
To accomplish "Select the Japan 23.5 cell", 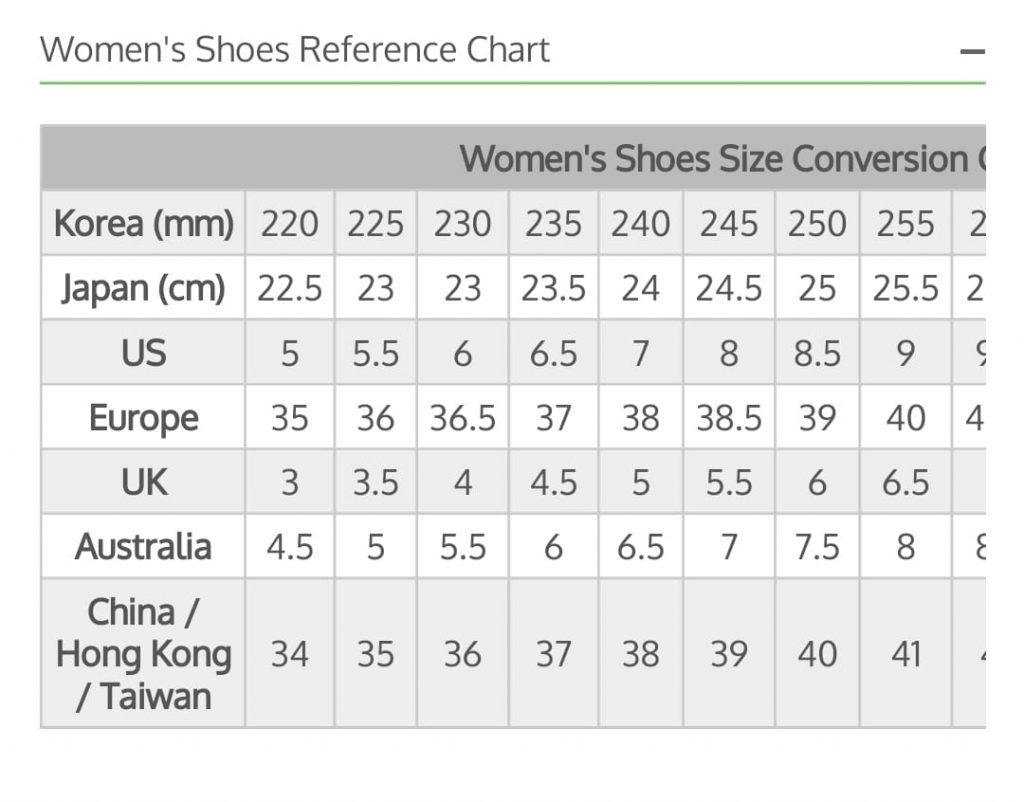I will pyautogui.click(x=553, y=287).
